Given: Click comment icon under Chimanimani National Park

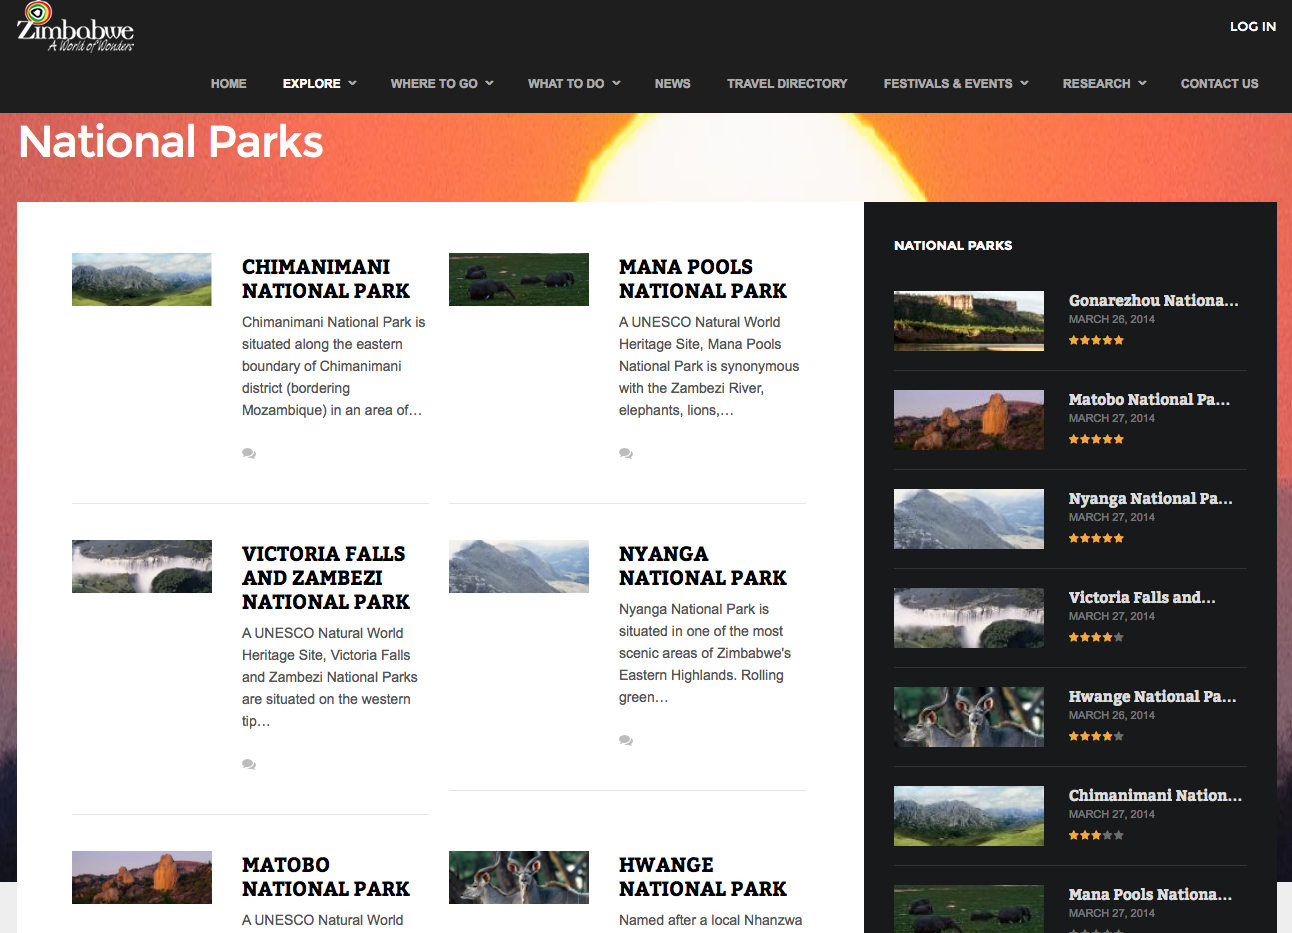Looking at the screenshot, I should coord(249,453).
